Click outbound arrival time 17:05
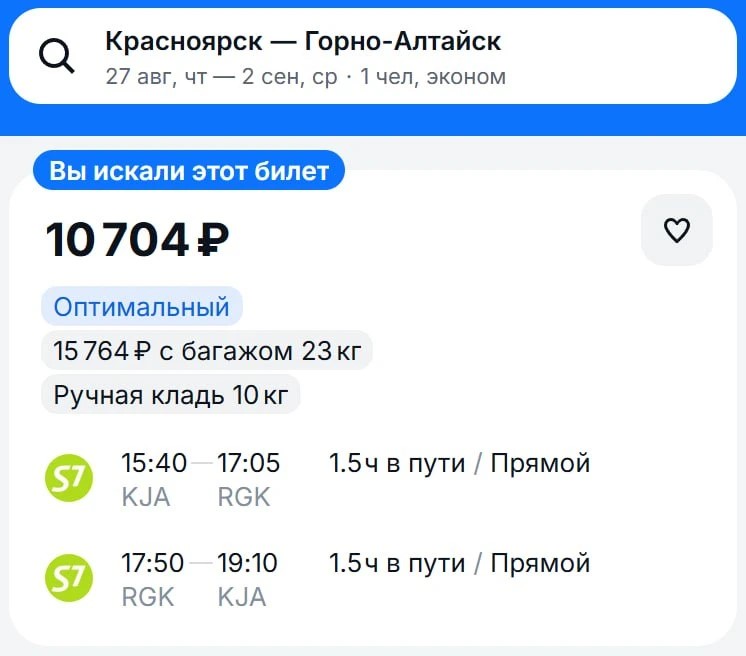 [x=248, y=463]
